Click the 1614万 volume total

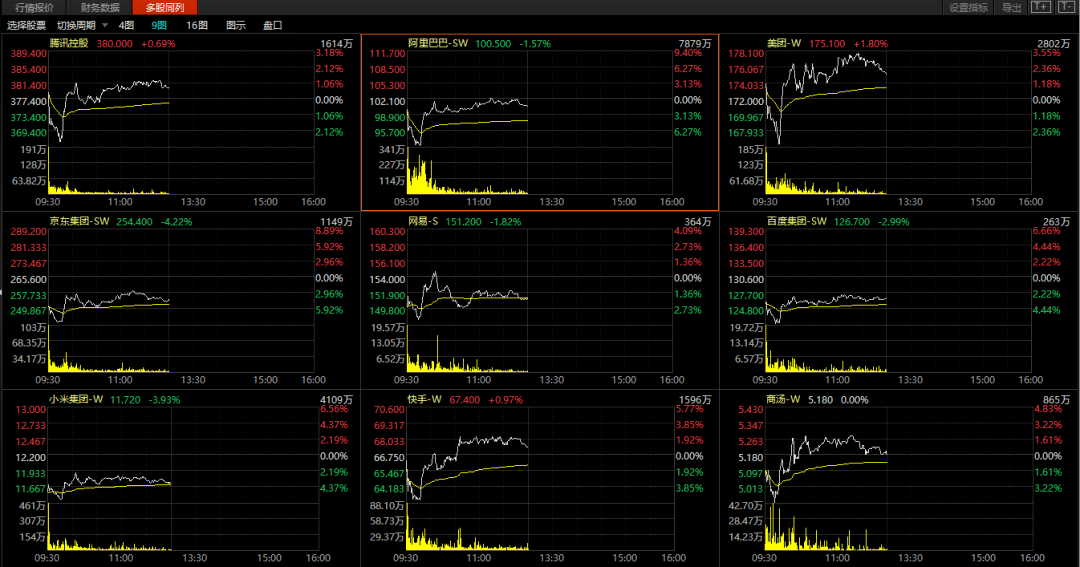[x=336, y=43]
